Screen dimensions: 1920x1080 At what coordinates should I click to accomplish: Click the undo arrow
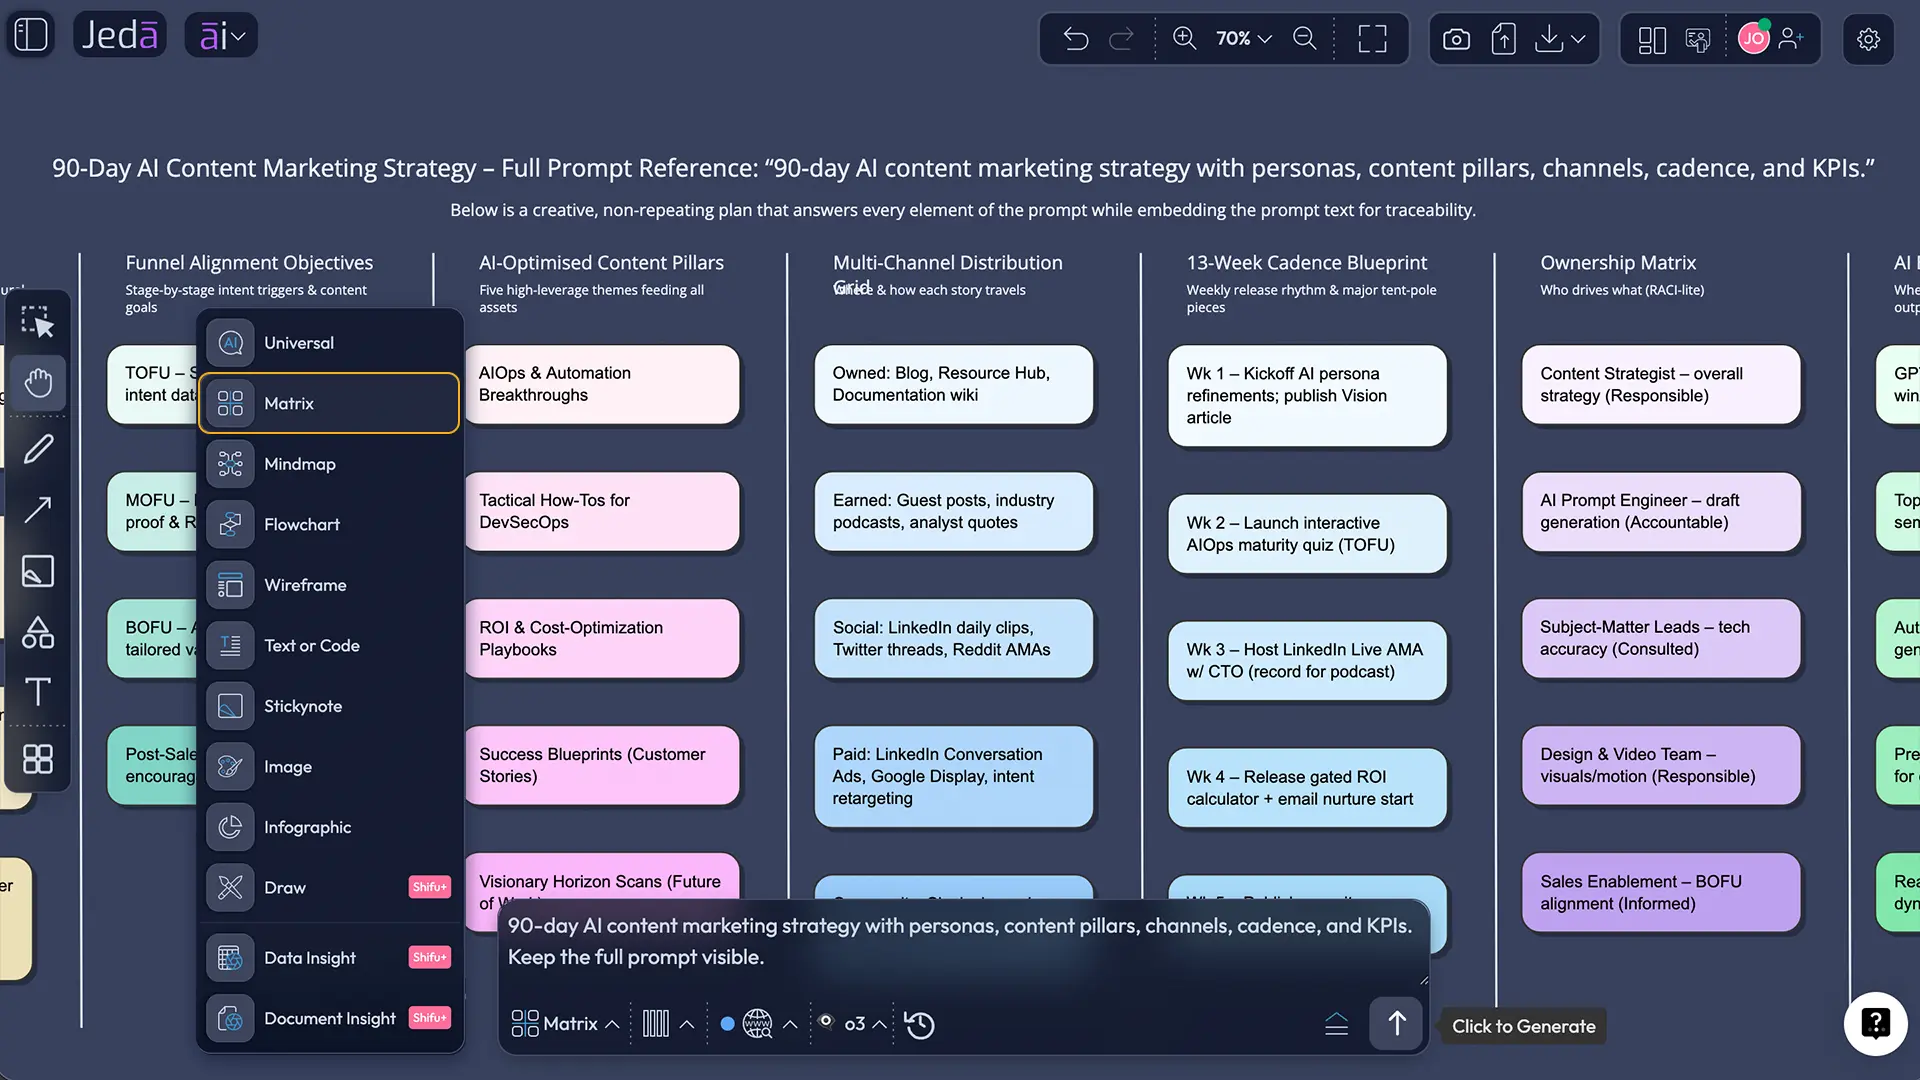[x=1076, y=39]
